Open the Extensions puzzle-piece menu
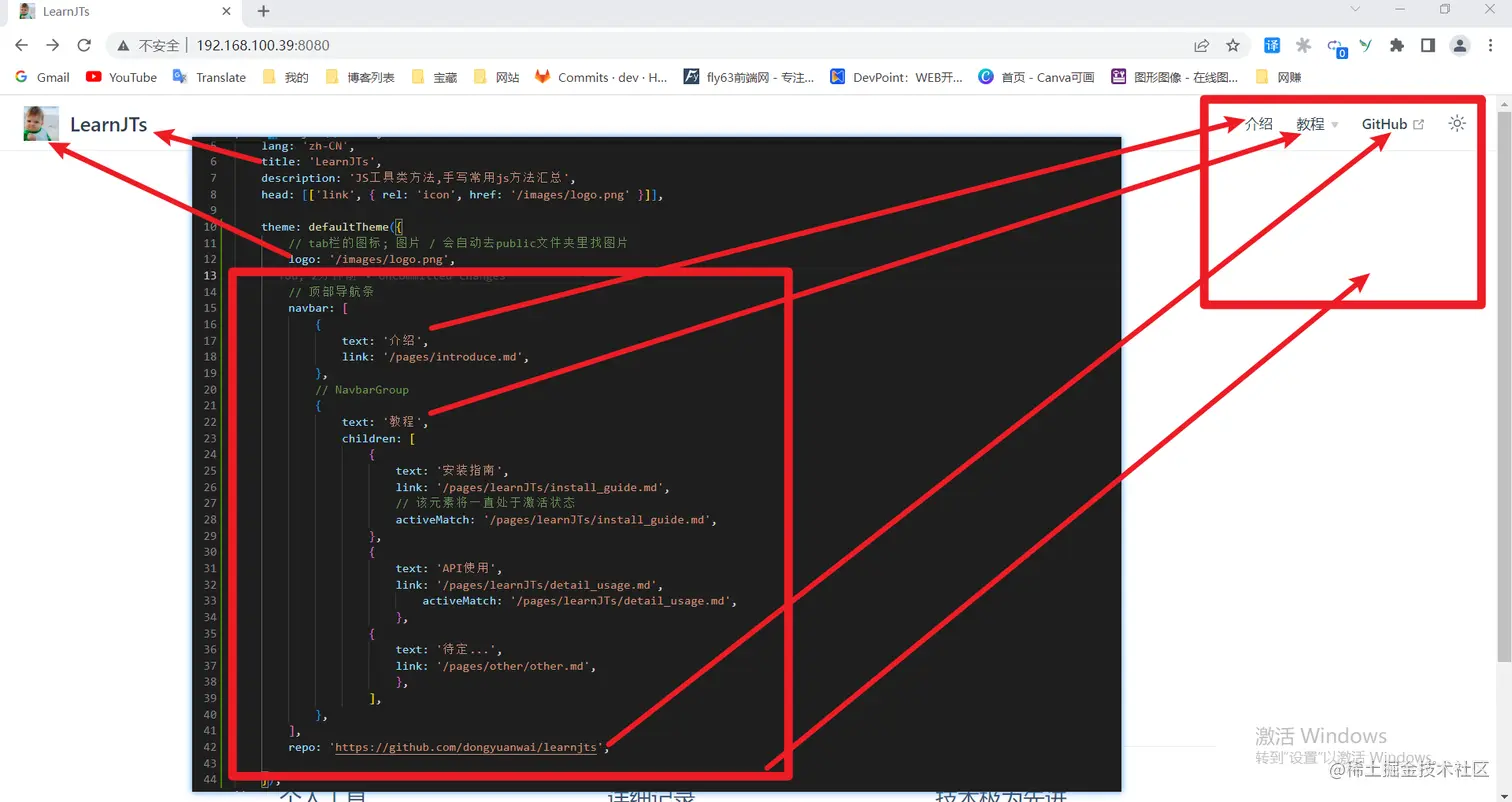Image resolution: width=1512 pixels, height=802 pixels. pyautogui.click(x=1397, y=45)
